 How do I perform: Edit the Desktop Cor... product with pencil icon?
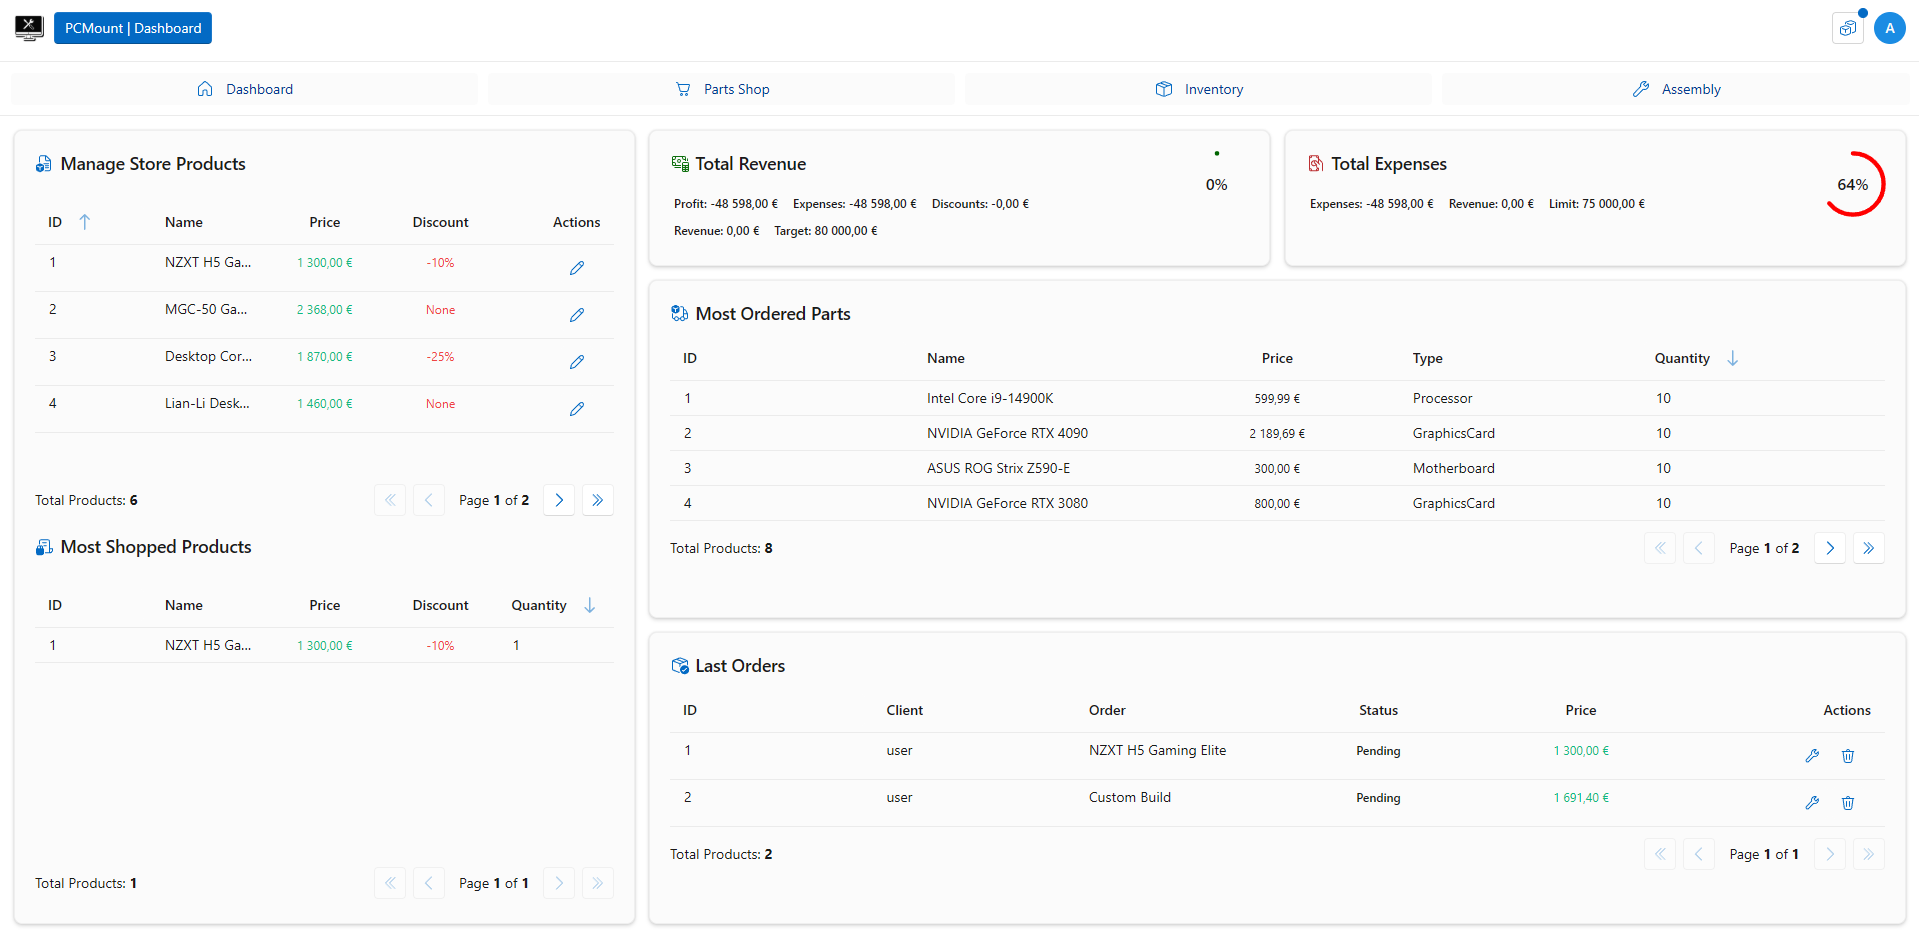pyautogui.click(x=577, y=362)
